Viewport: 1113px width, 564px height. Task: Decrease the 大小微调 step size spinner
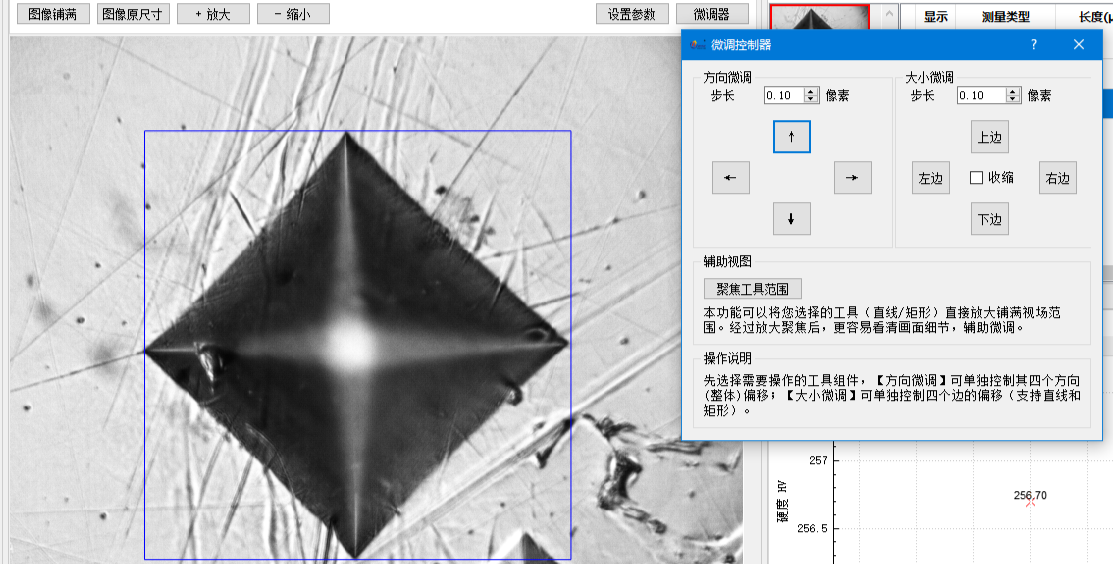click(1014, 99)
